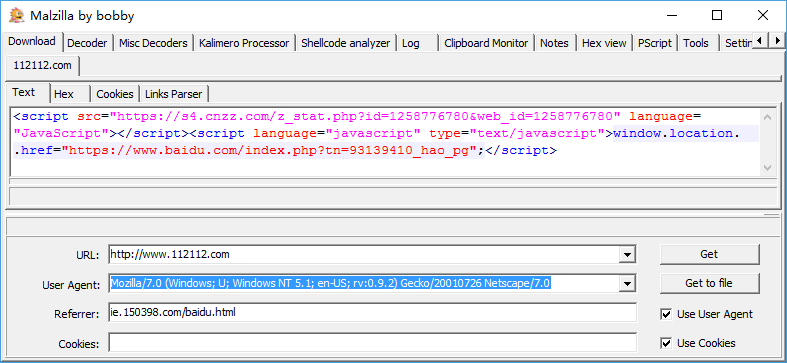Switch to the Links Parser sub-tab

tap(174, 94)
